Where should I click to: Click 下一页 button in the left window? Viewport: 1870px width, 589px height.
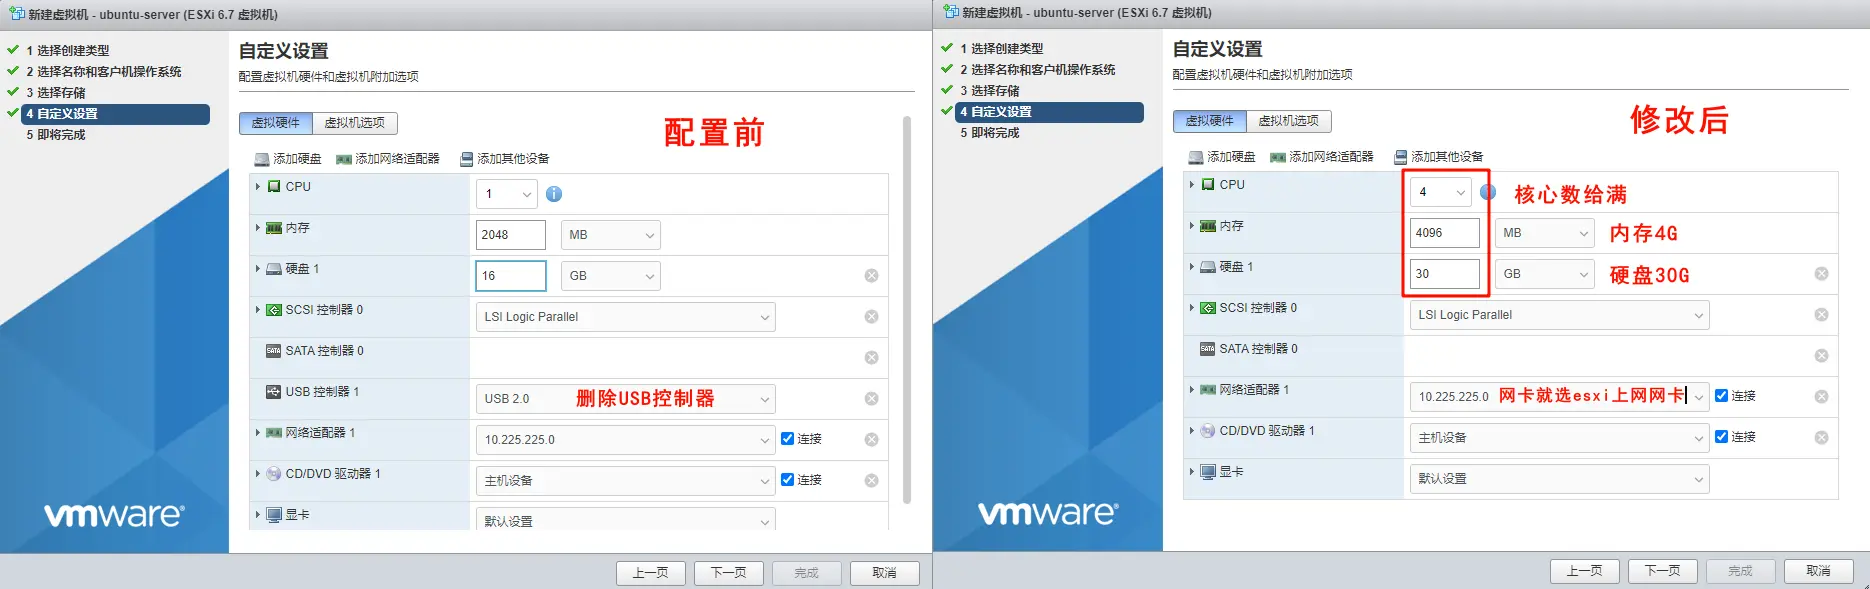coord(729,573)
